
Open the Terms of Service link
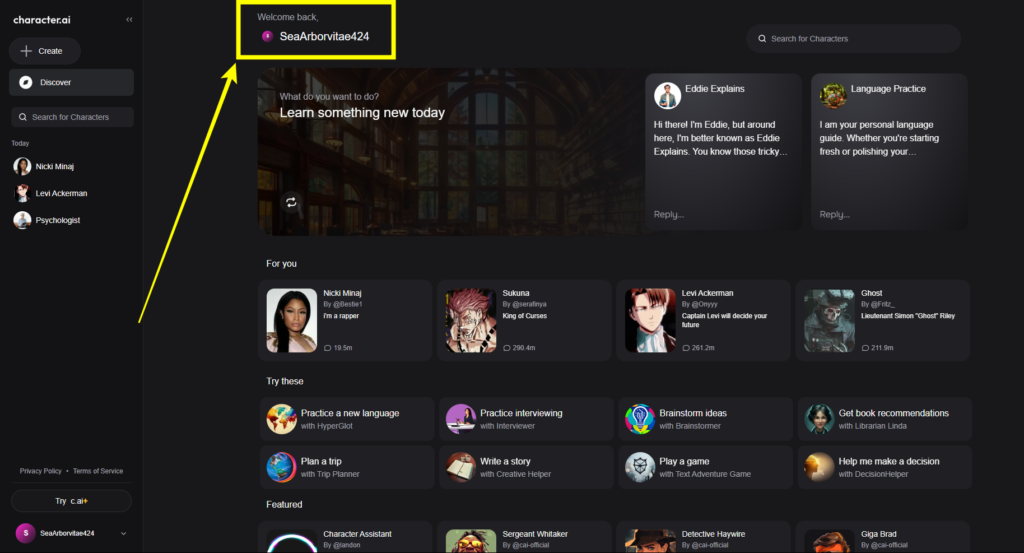(98, 471)
